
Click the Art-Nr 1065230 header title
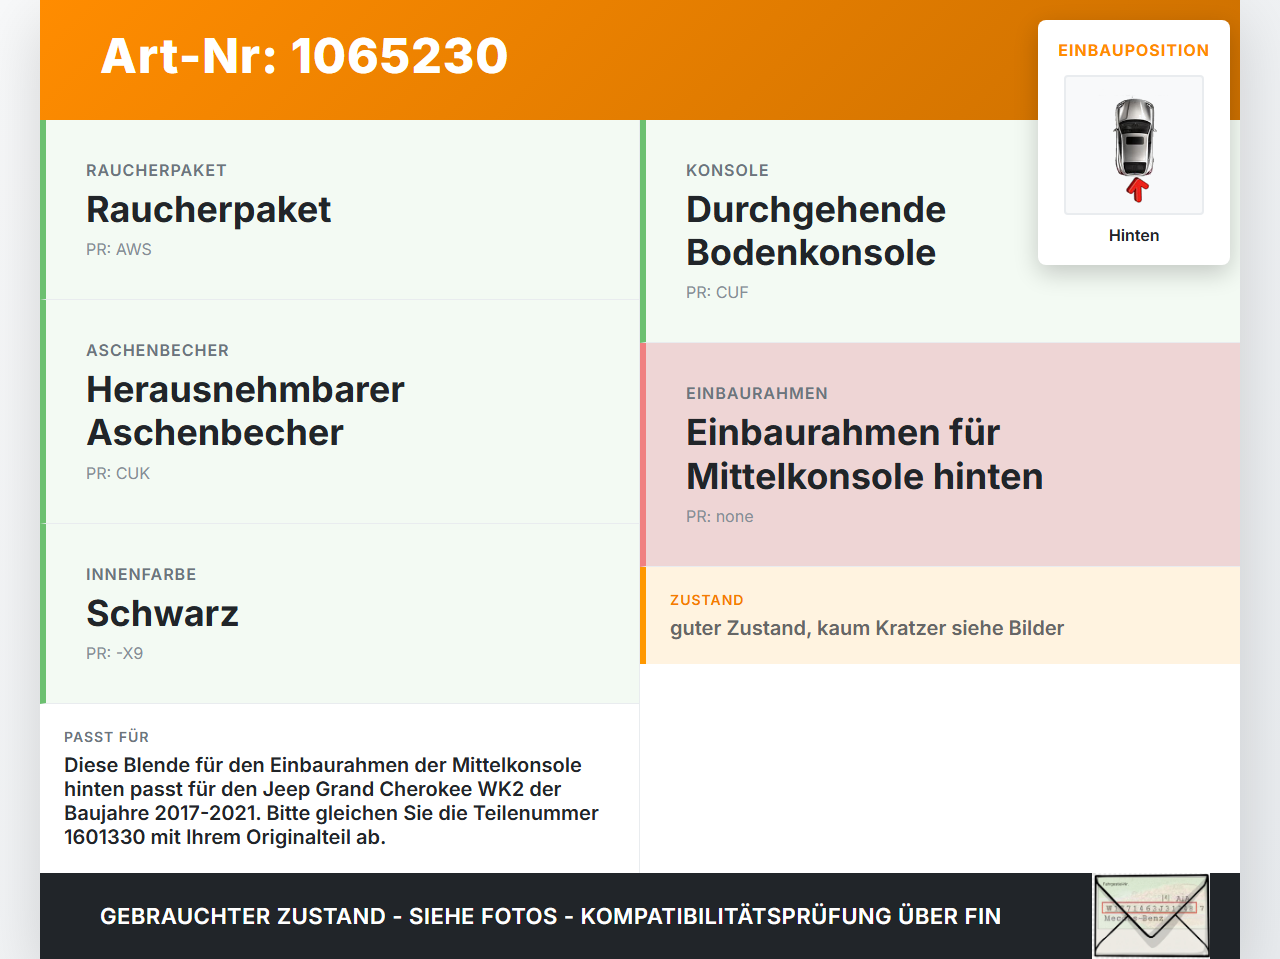pyautogui.click(x=304, y=56)
